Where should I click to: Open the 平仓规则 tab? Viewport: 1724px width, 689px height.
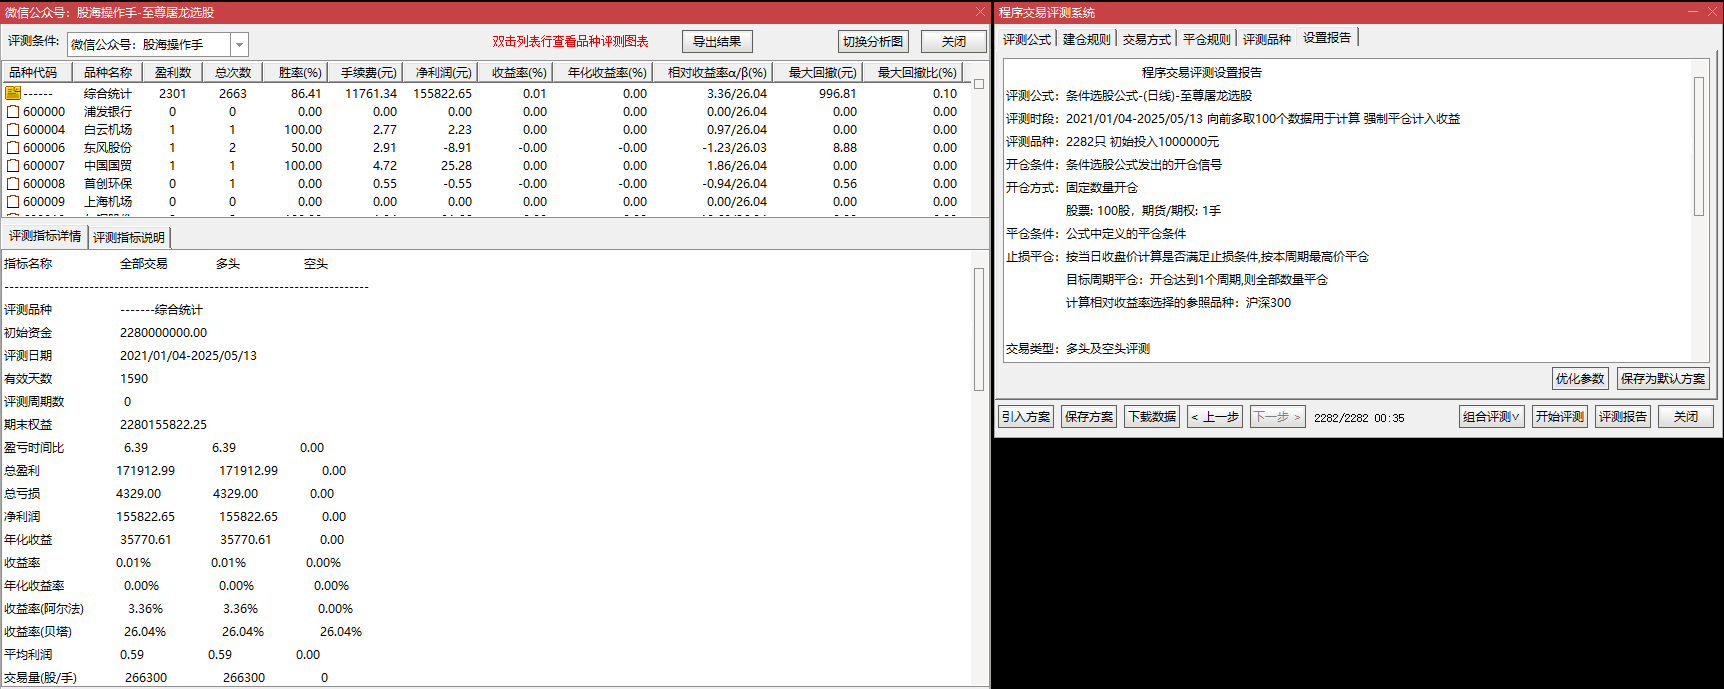pos(1207,39)
